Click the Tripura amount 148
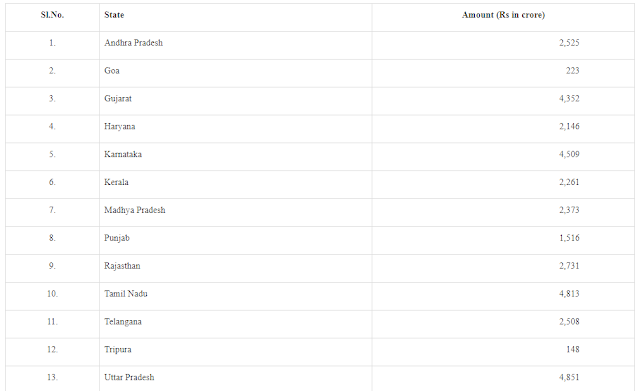The height and width of the screenshot is (391, 640). click(x=573, y=349)
